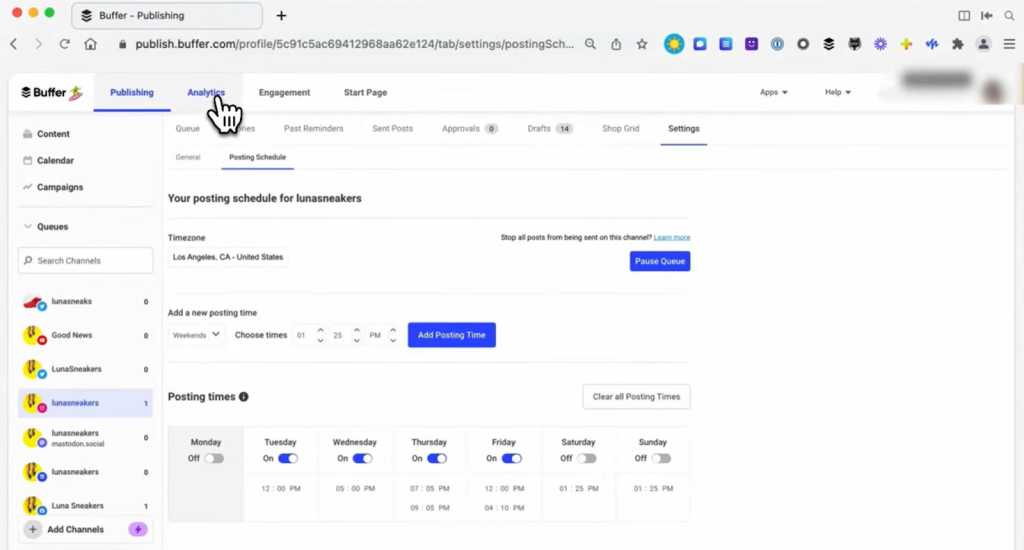Click the yellow sun extension icon
1024x550 pixels.
tap(674, 44)
